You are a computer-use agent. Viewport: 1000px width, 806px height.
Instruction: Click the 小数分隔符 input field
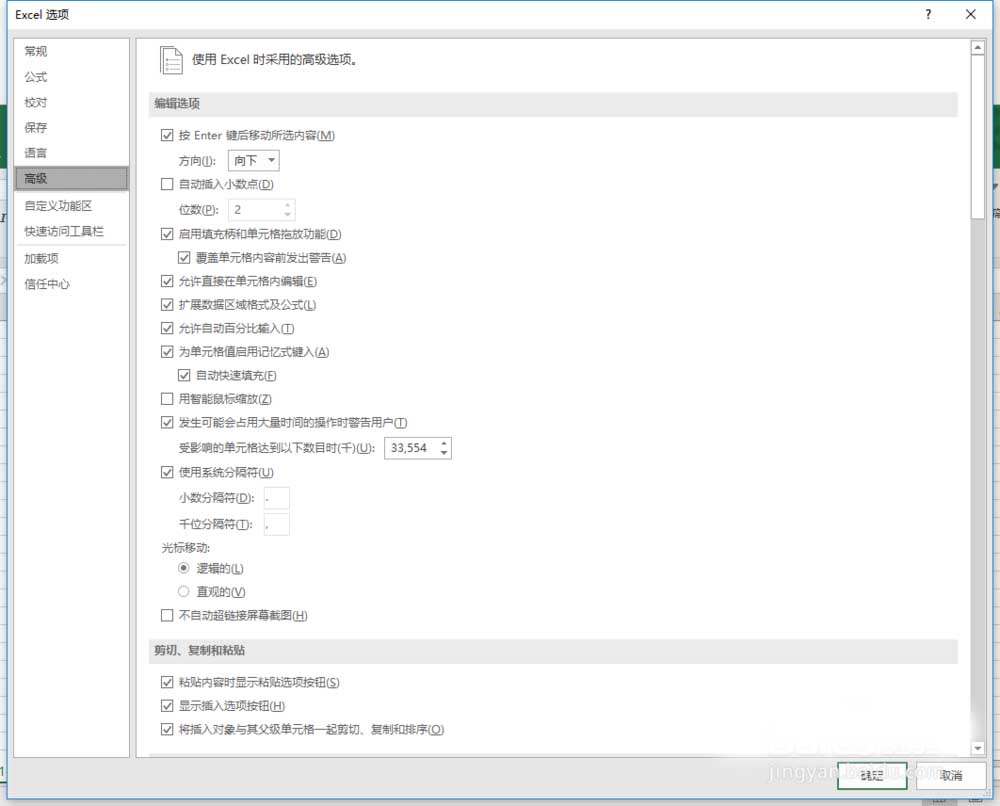pos(276,498)
